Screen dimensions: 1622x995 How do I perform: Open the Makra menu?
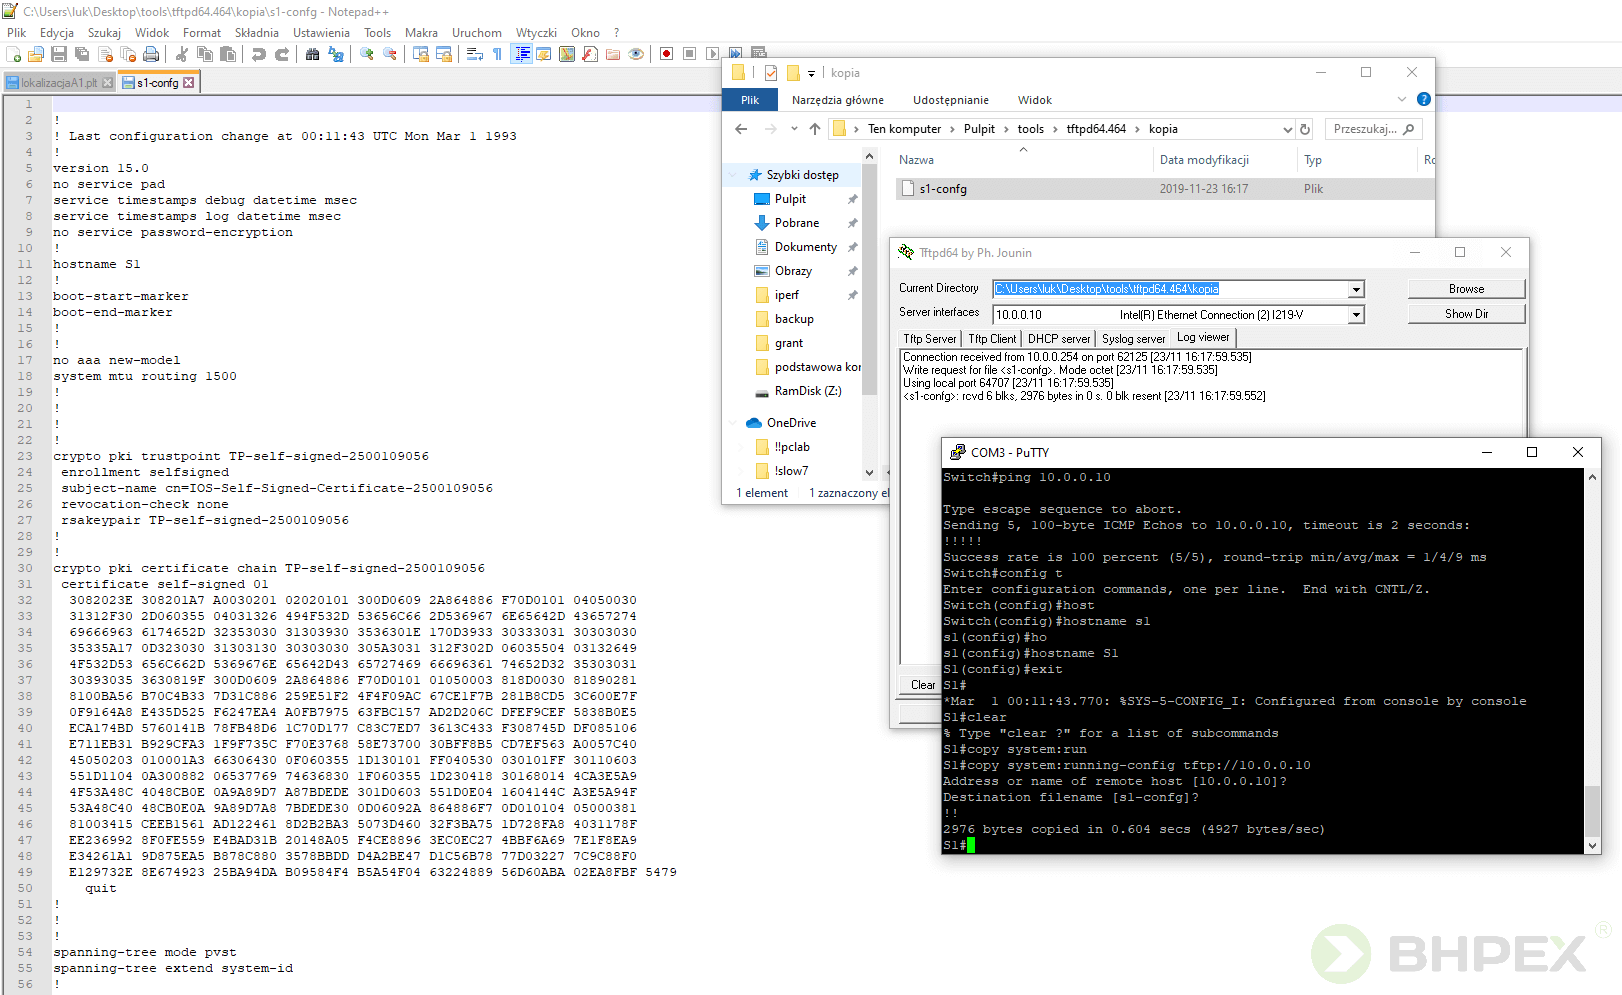coord(421,33)
